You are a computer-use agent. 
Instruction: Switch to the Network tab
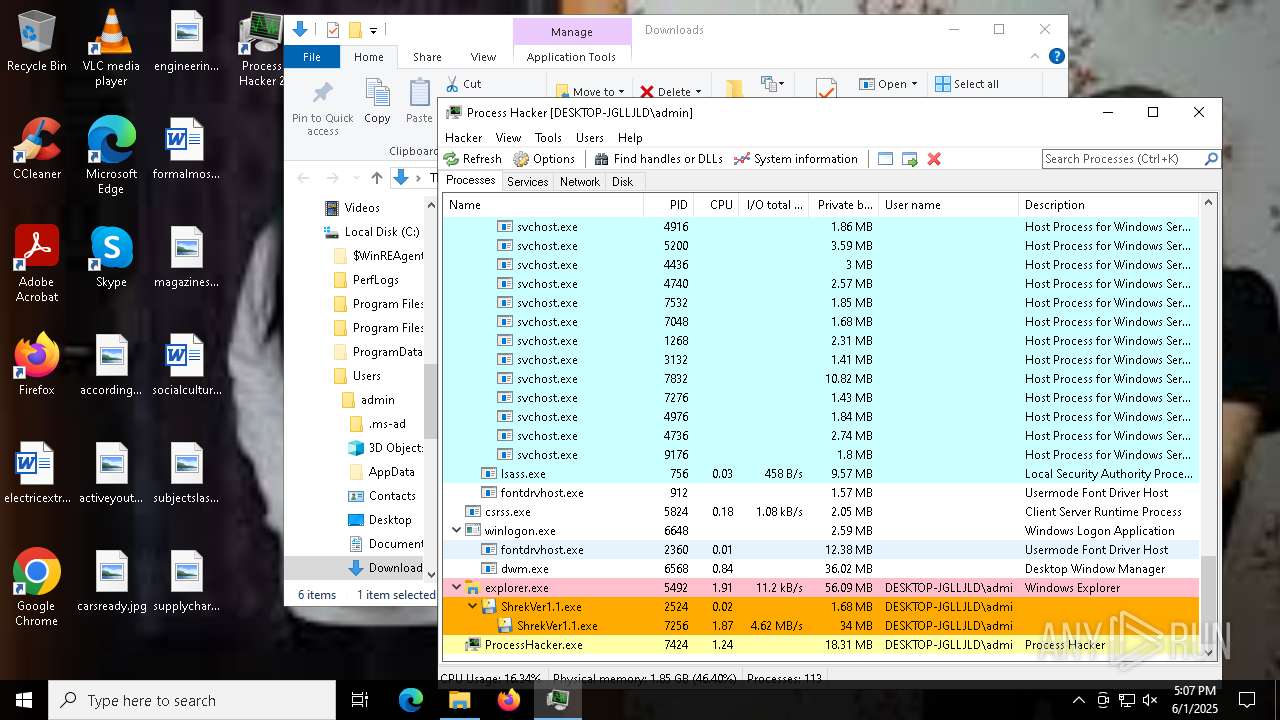pos(580,182)
